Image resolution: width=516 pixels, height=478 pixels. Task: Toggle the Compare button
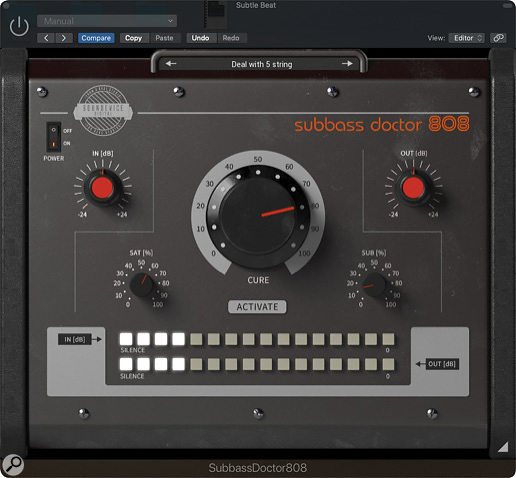click(96, 38)
